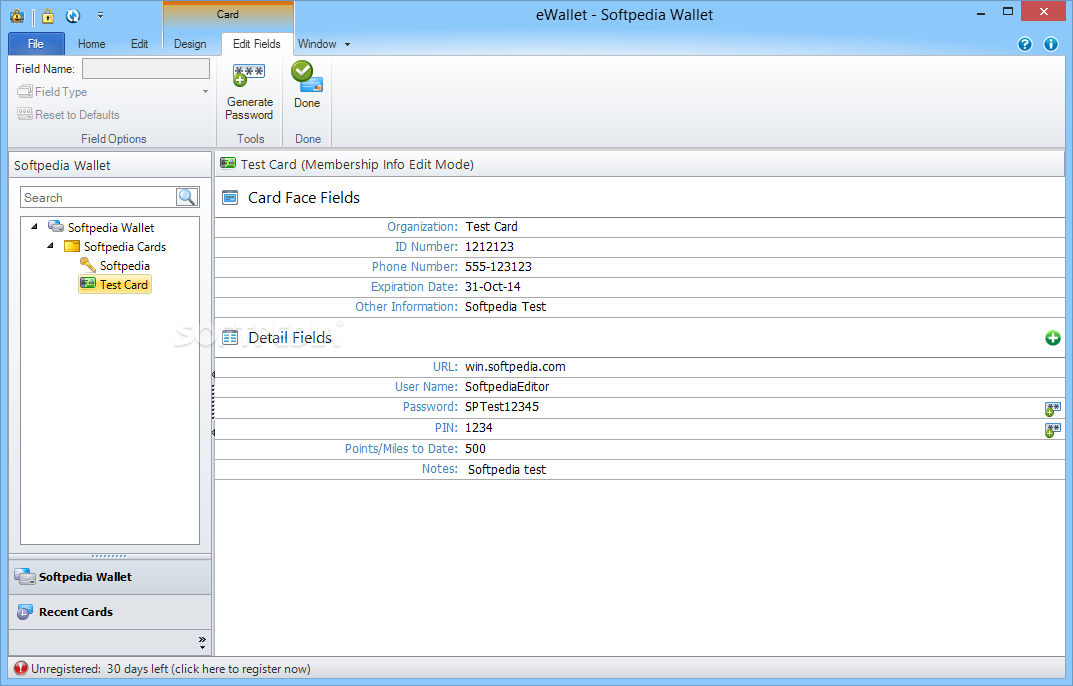Click the ID Number value 1212123
The width and height of the screenshot is (1073, 686).
(489, 246)
